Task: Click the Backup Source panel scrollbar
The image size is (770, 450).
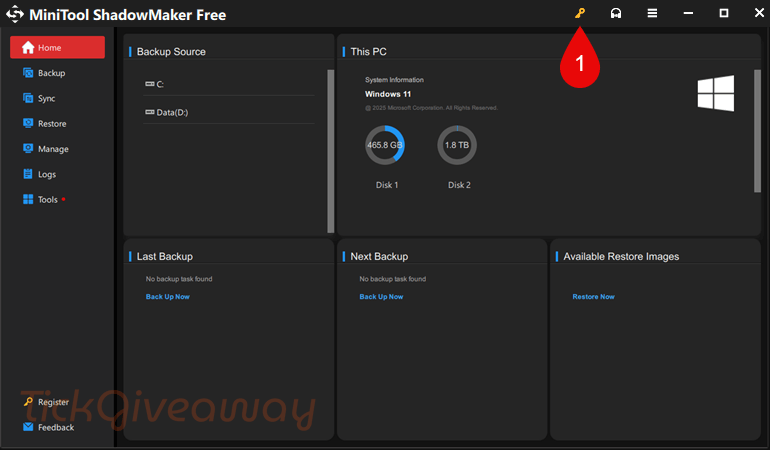Action: click(330, 151)
